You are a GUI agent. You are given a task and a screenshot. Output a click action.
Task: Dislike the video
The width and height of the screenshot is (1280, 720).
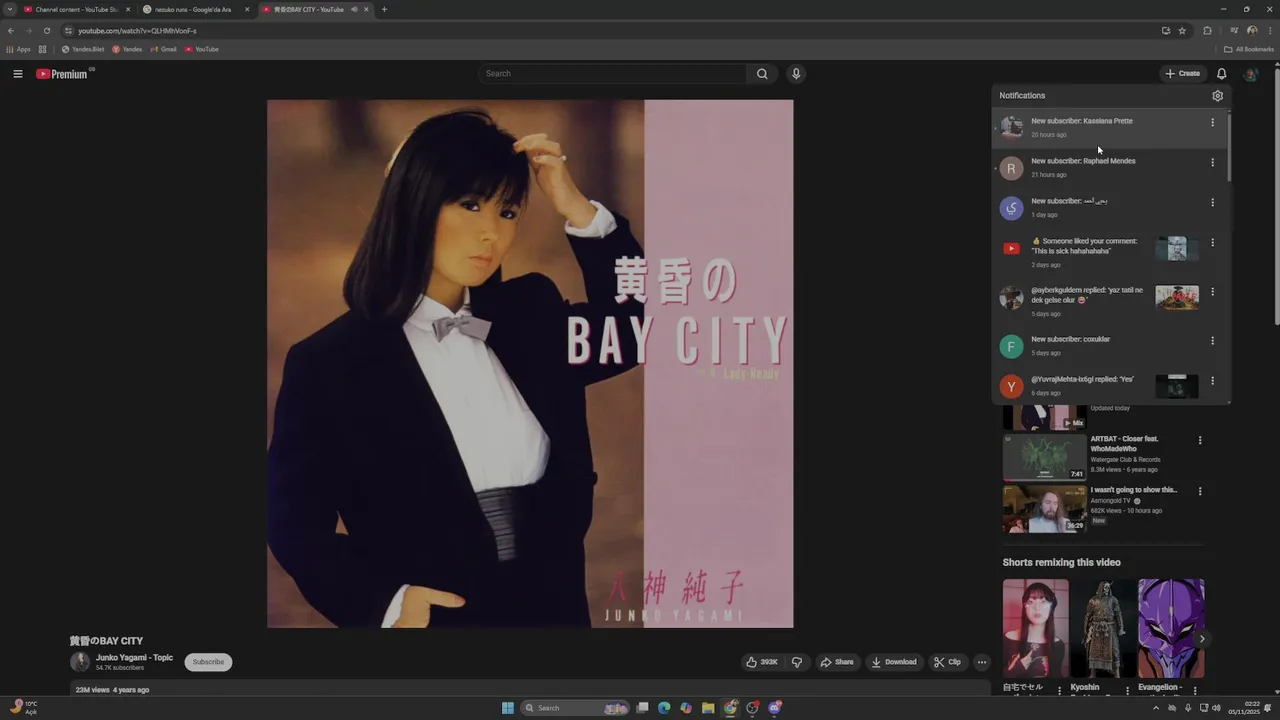(797, 662)
